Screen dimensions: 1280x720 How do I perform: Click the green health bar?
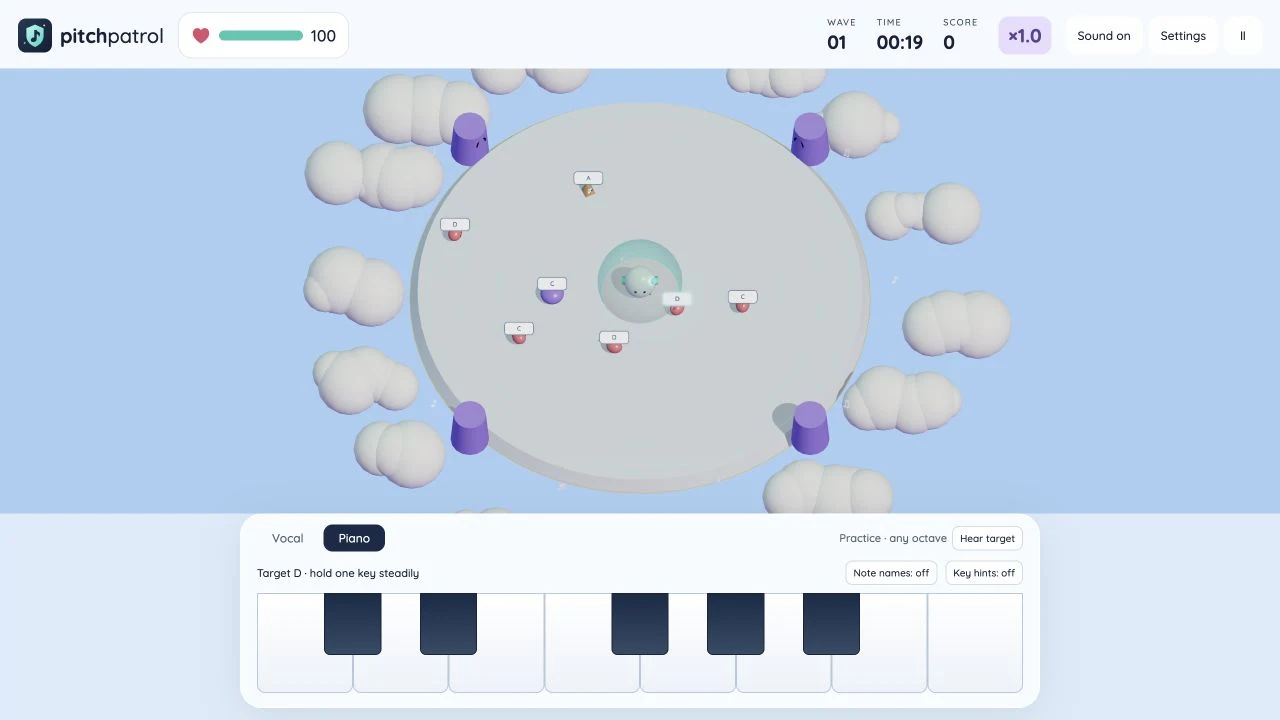[x=261, y=36]
